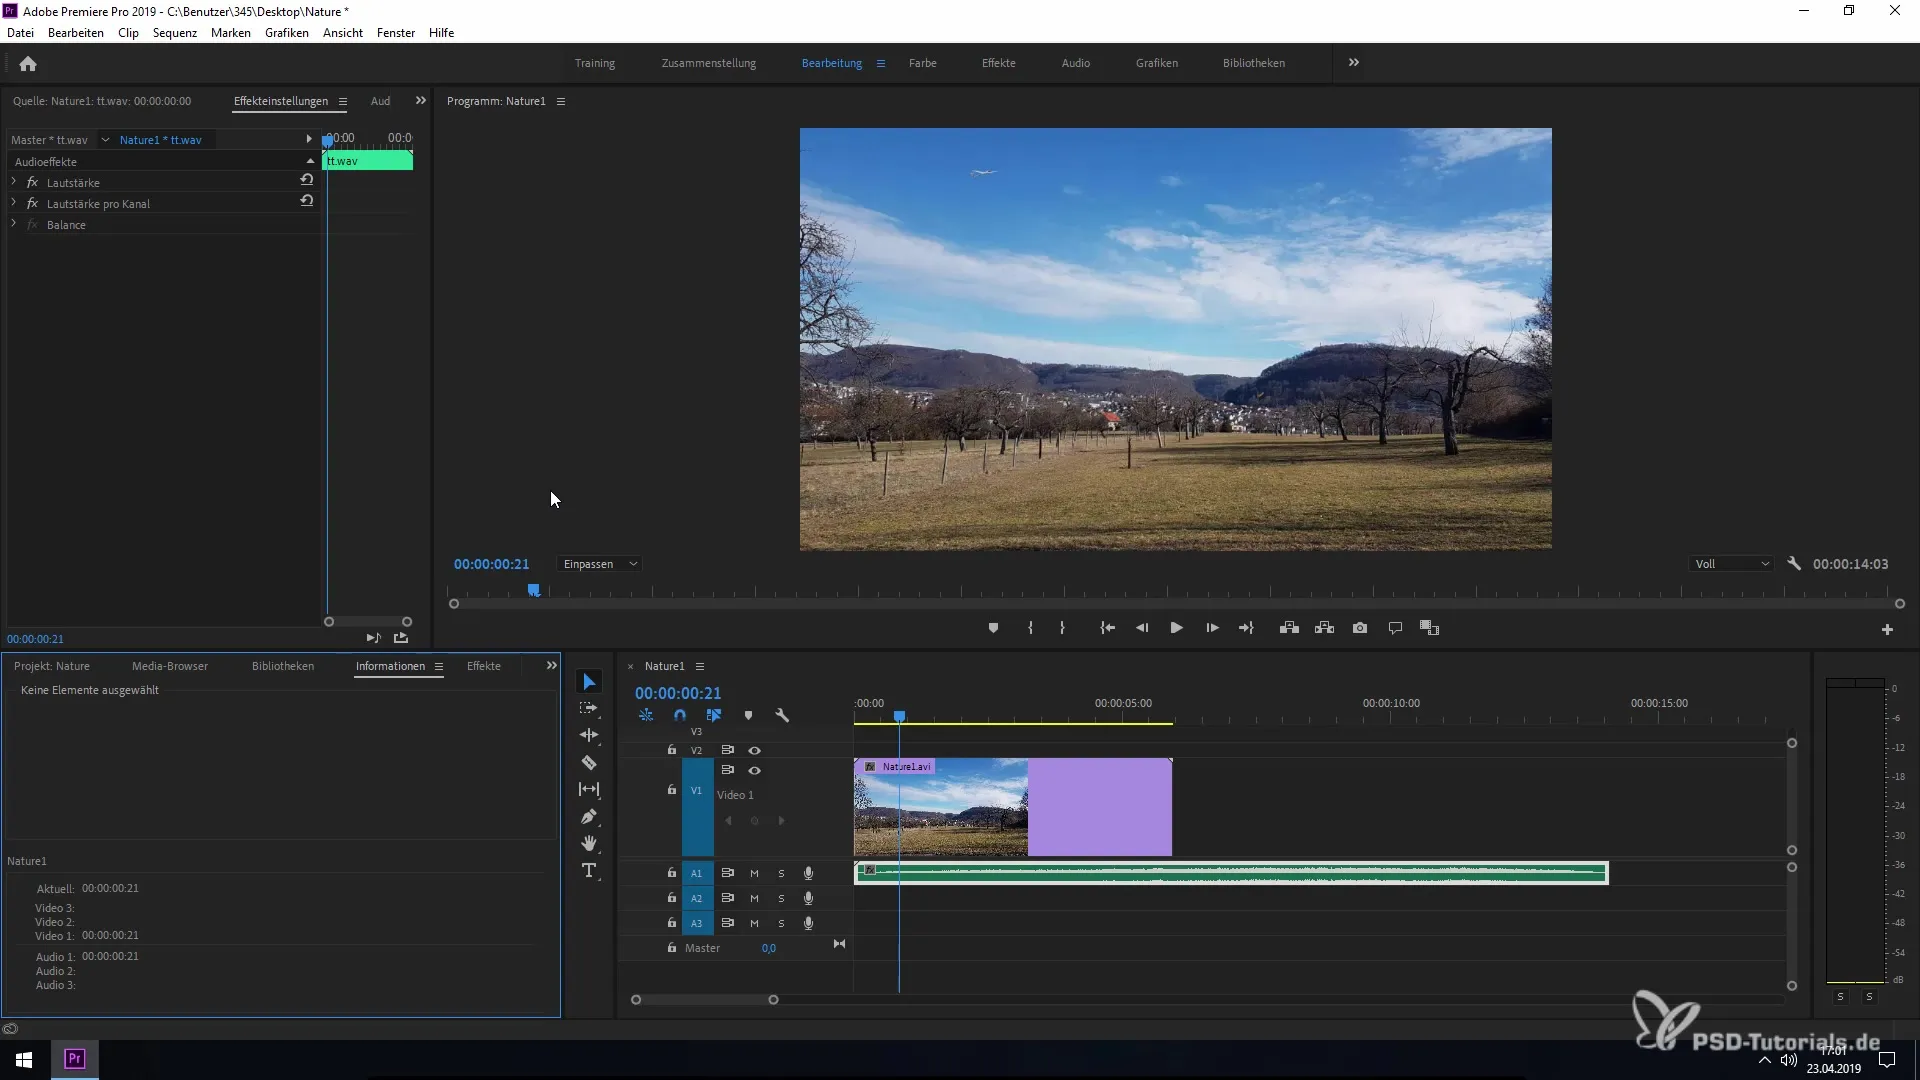Click the Add Marker button in program monitor
This screenshot has height=1080, width=1920.
coord(993,628)
